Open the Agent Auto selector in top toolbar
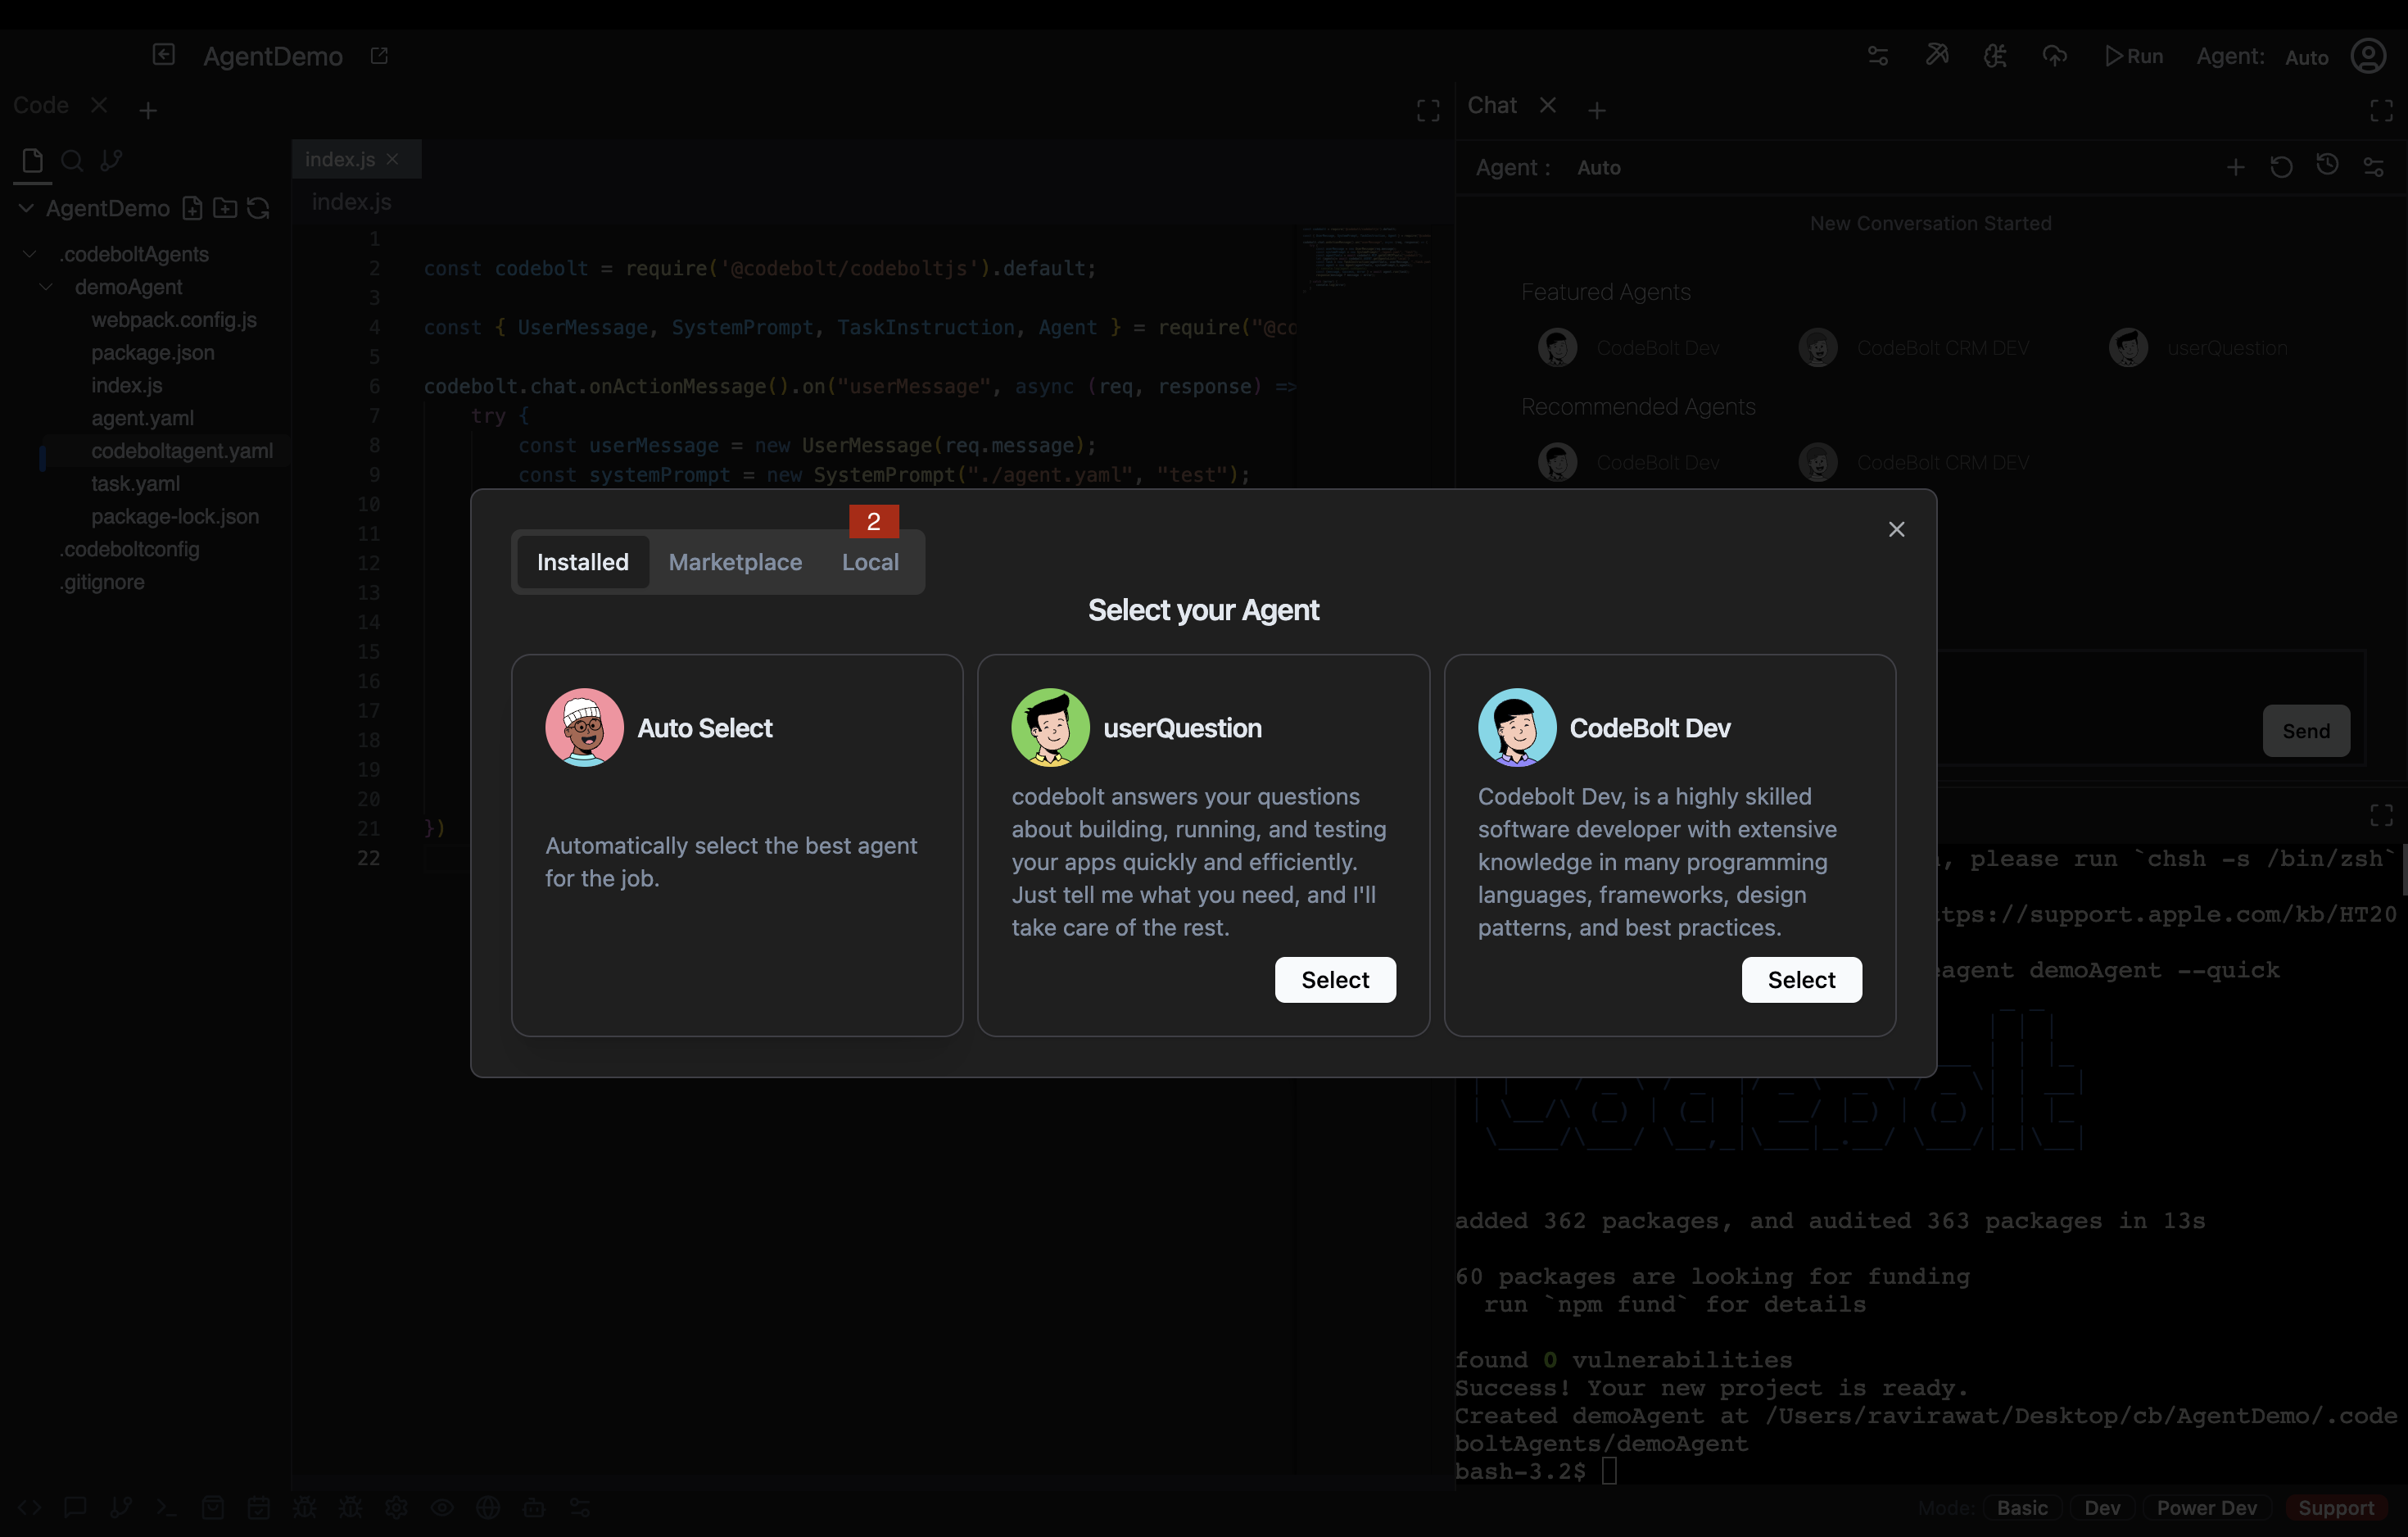2408x1537 pixels. point(2306,57)
